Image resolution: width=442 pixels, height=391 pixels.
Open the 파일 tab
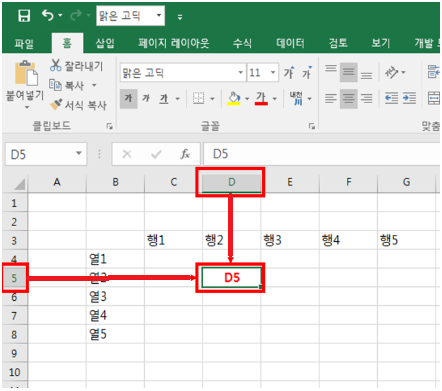tap(24, 43)
